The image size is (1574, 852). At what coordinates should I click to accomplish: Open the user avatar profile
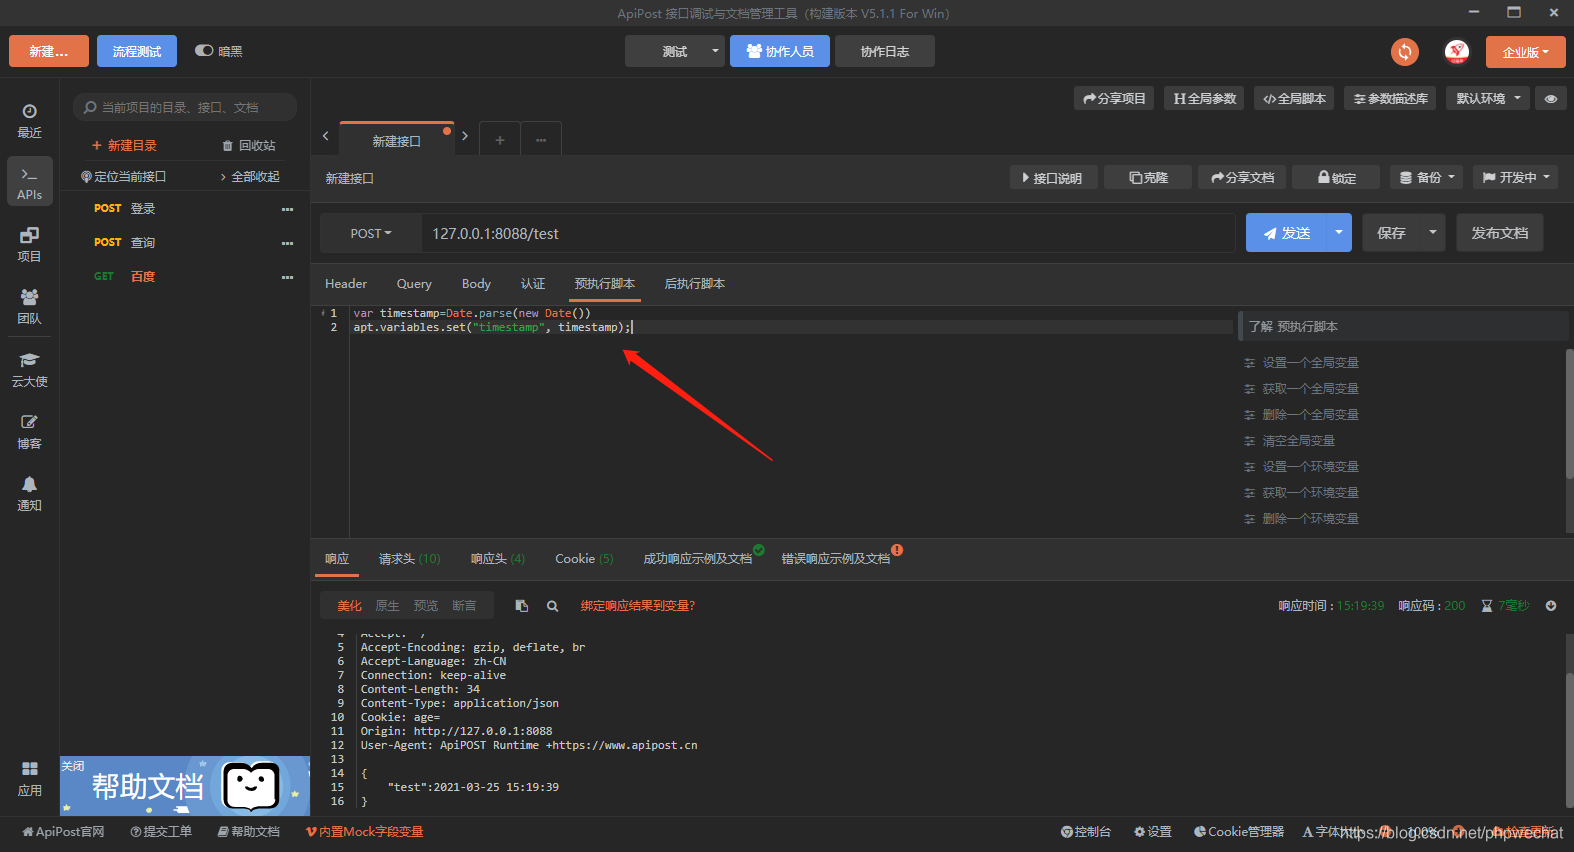pos(1457,52)
